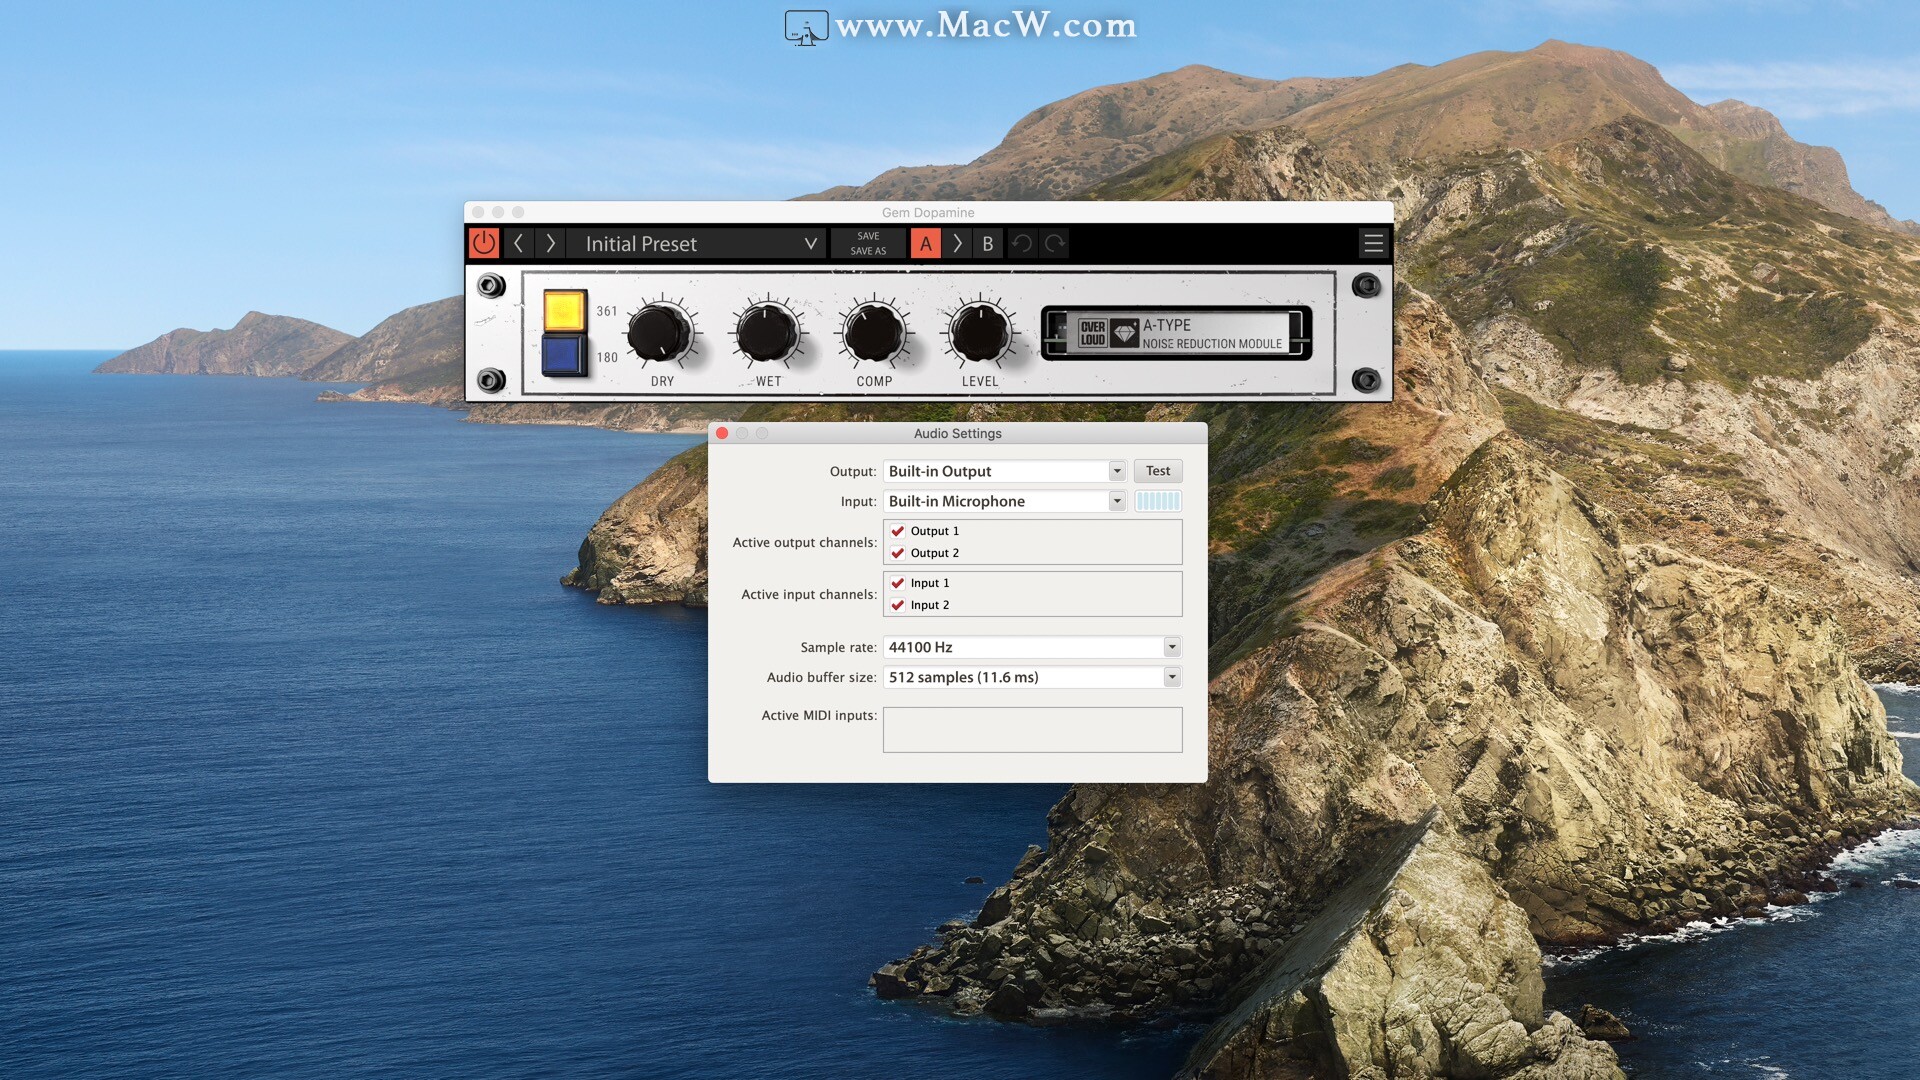Click the Test button
This screenshot has width=1920, height=1080.
(x=1157, y=471)
